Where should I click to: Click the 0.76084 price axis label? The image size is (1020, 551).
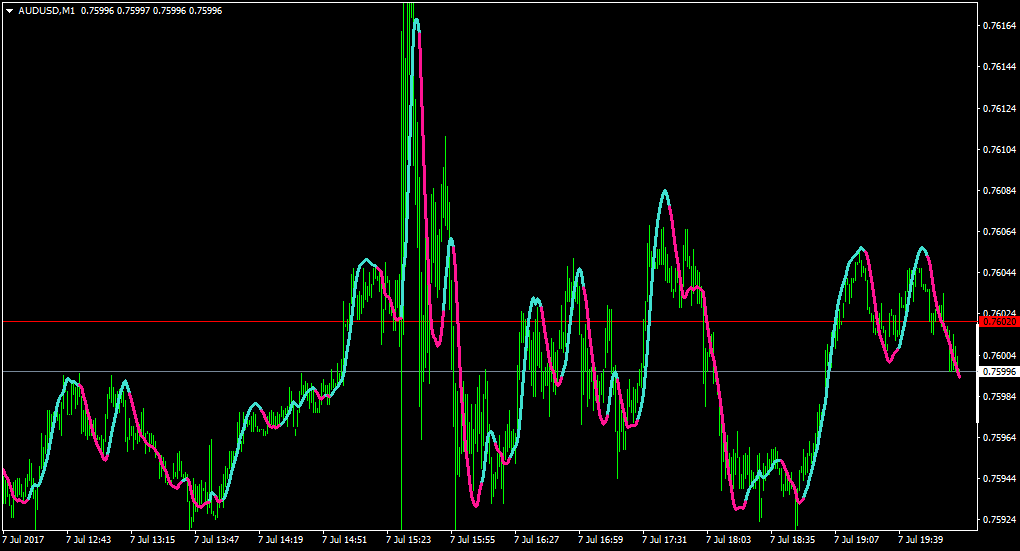point(999,191)
